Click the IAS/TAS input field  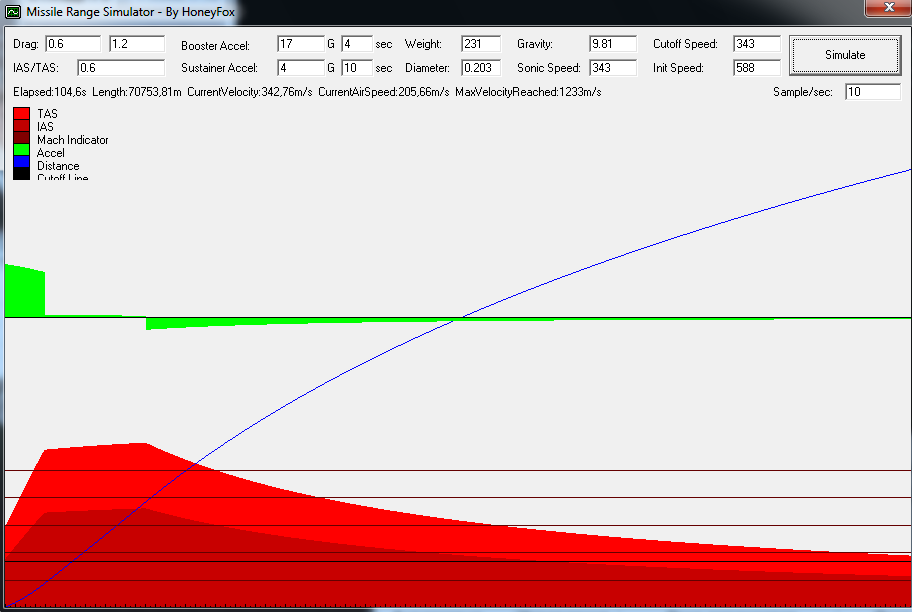(121, 68)
